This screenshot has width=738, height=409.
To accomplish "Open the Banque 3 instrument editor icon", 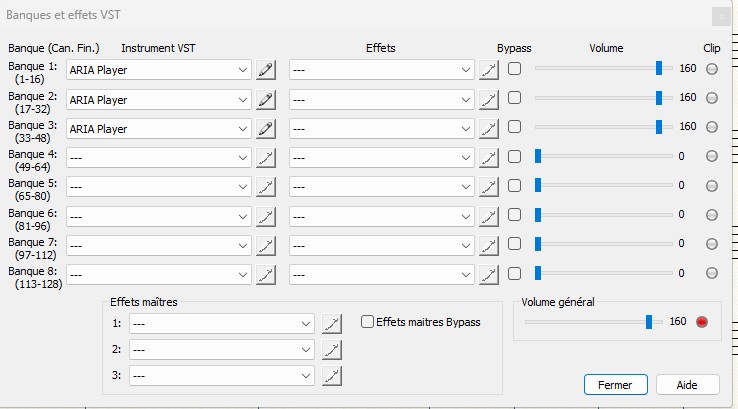I will (265, 128).
